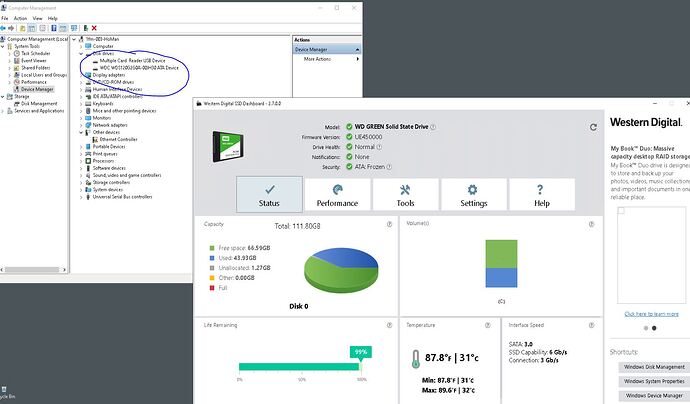Select the WDC WDS120G ATA Device entry
Image resolution: width=690 pixels, height=404 pixels.
click(x=139, y=68)
